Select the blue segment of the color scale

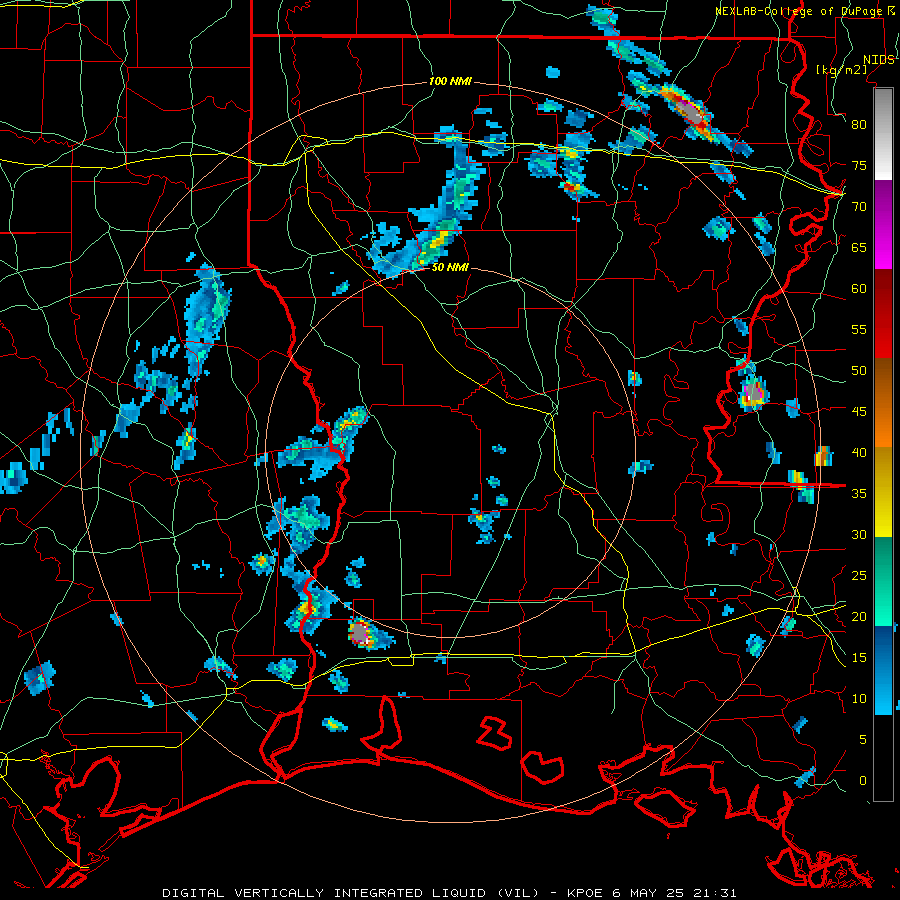[883, 670]
